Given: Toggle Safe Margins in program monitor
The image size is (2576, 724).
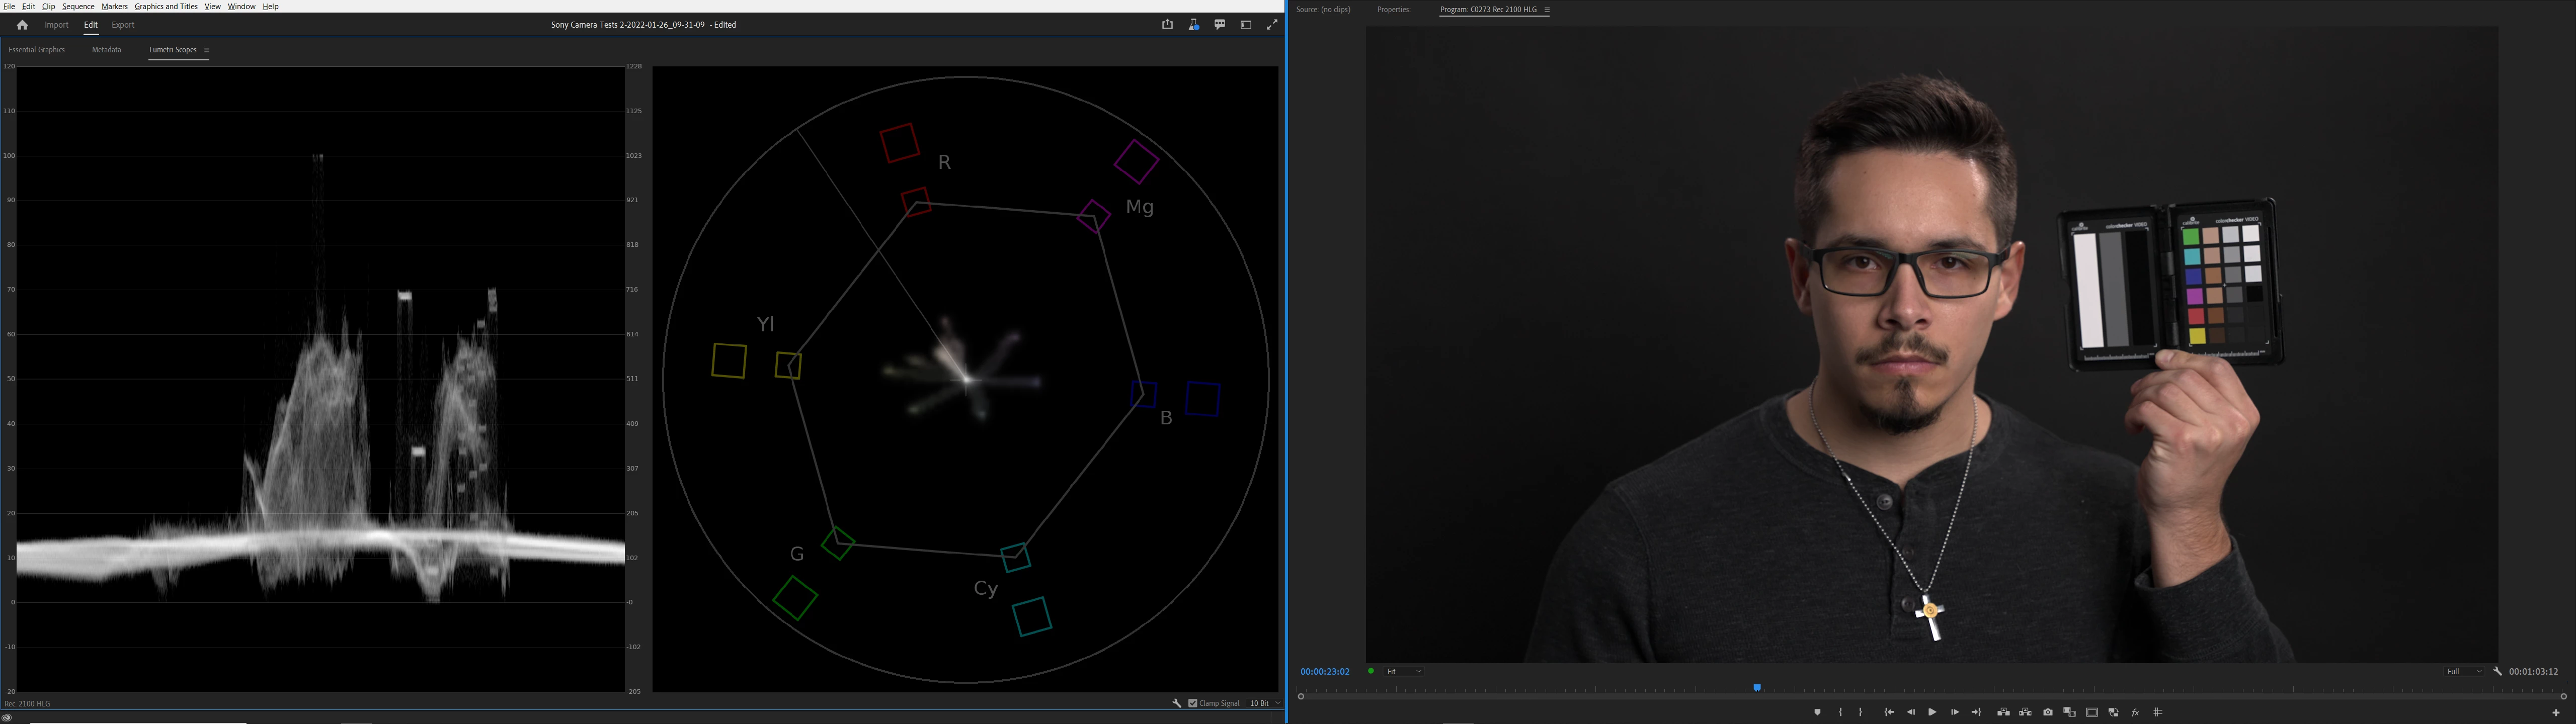Looking at the screenshot, I should tap(2091, 712).
